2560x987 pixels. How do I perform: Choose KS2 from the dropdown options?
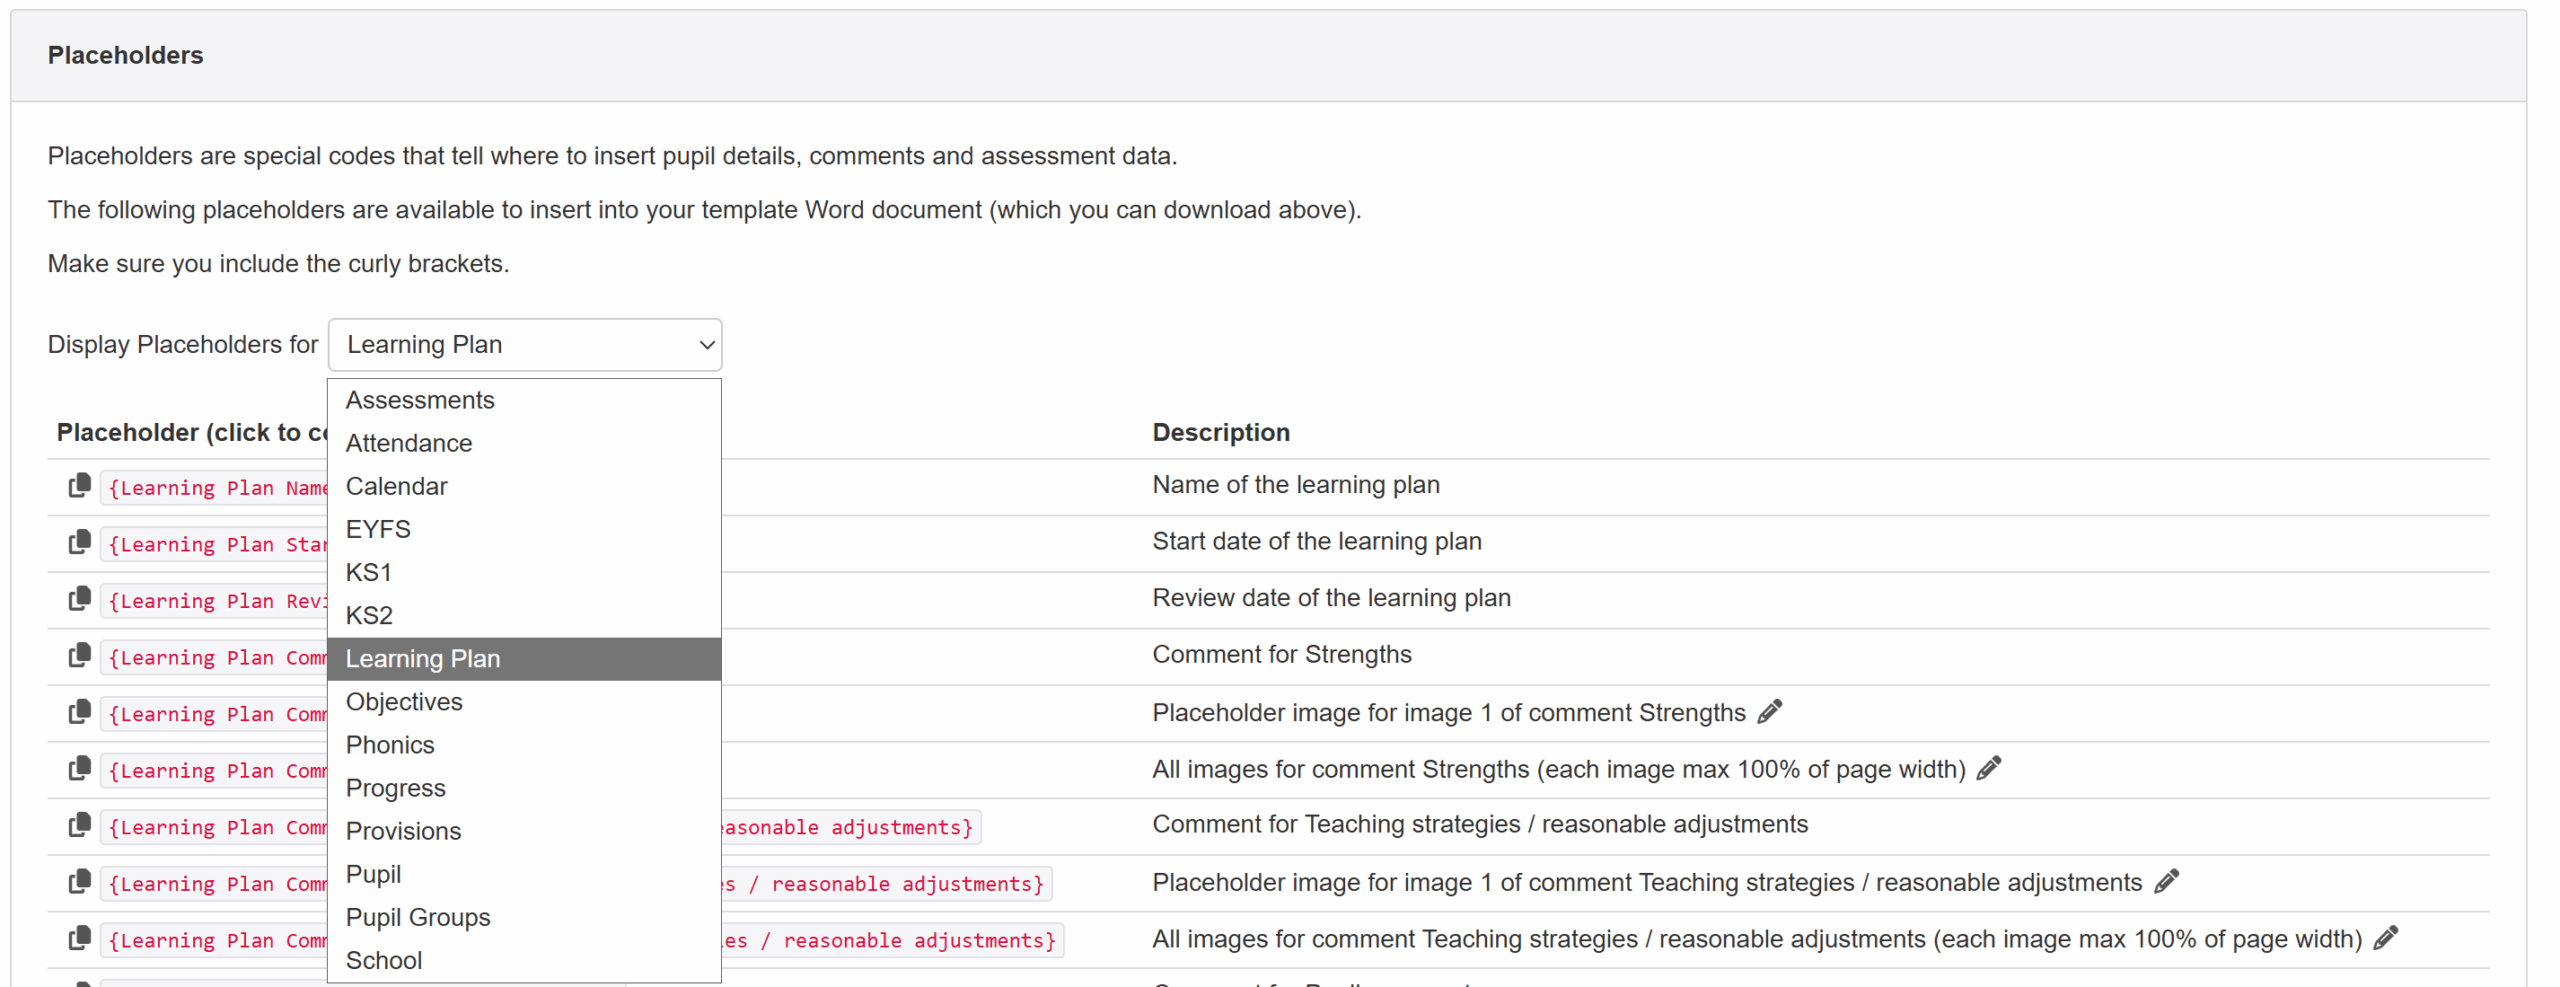[369, 615]
